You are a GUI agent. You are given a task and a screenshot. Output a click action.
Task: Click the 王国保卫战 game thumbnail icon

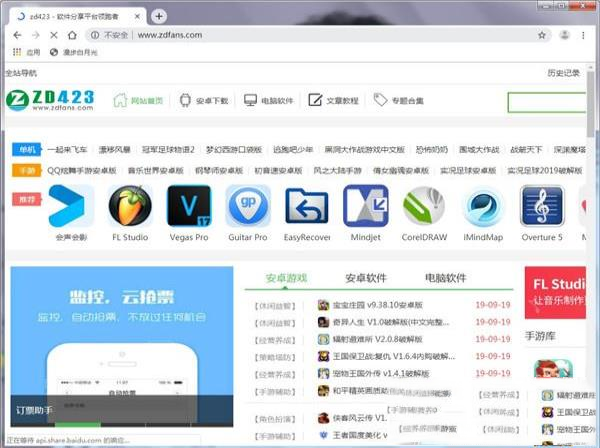click(323, 356)
